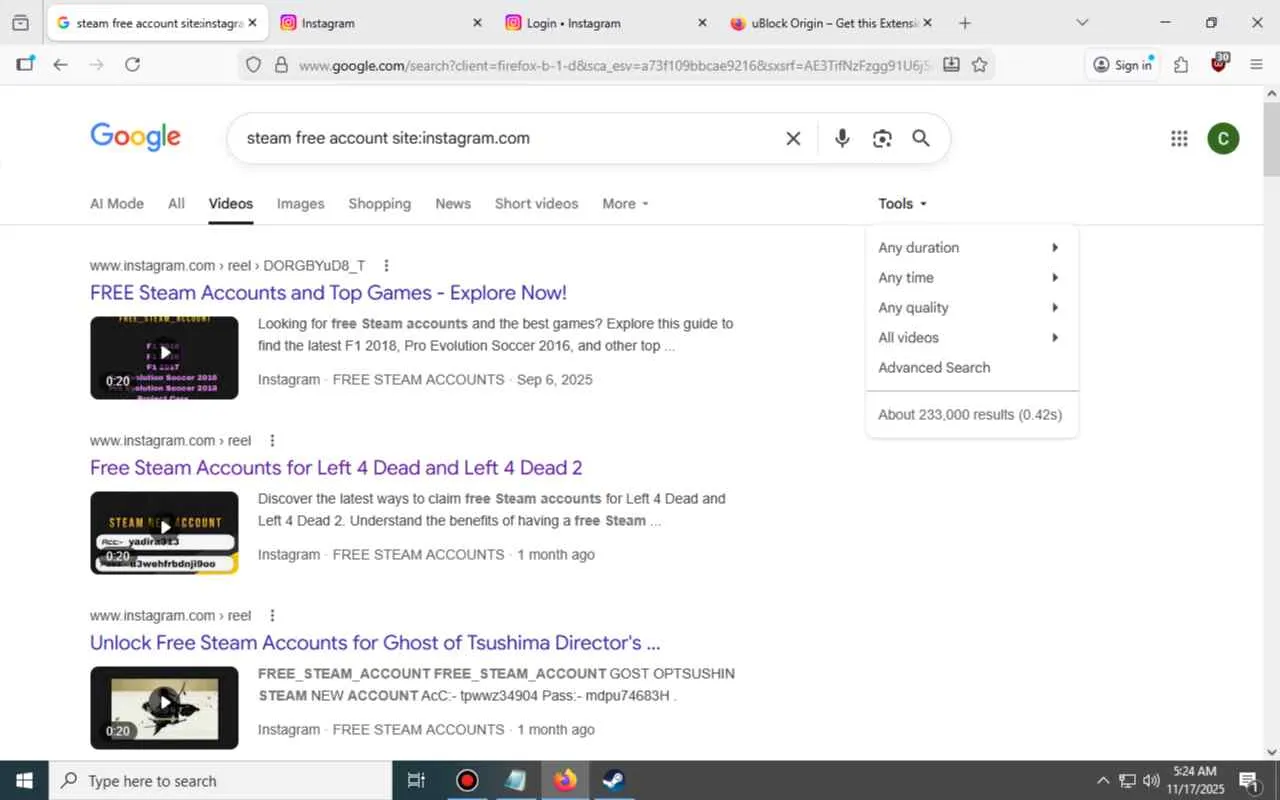The width and height of the screenshot is (1280, 800).
Task: Show hidden system tray icons
Action: 1103,781
